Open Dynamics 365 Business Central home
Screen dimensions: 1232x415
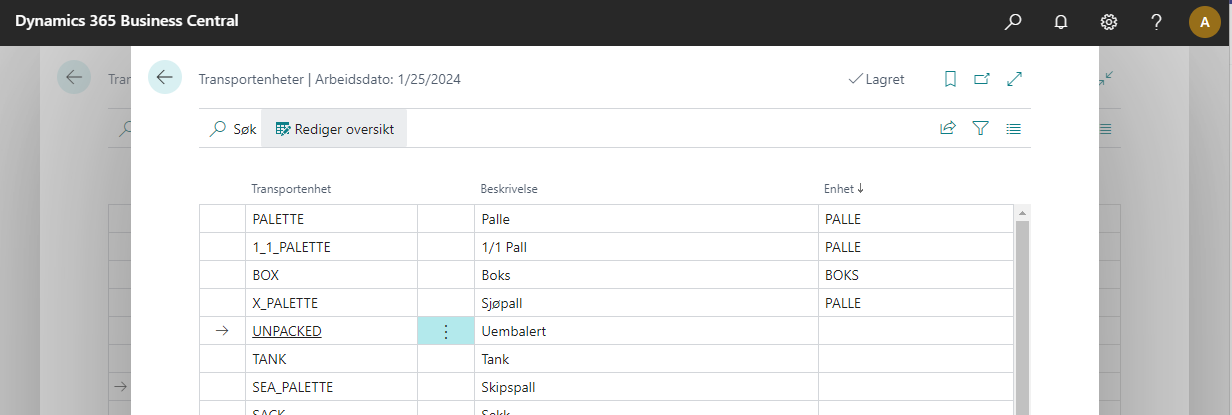(x=126, y=22)
